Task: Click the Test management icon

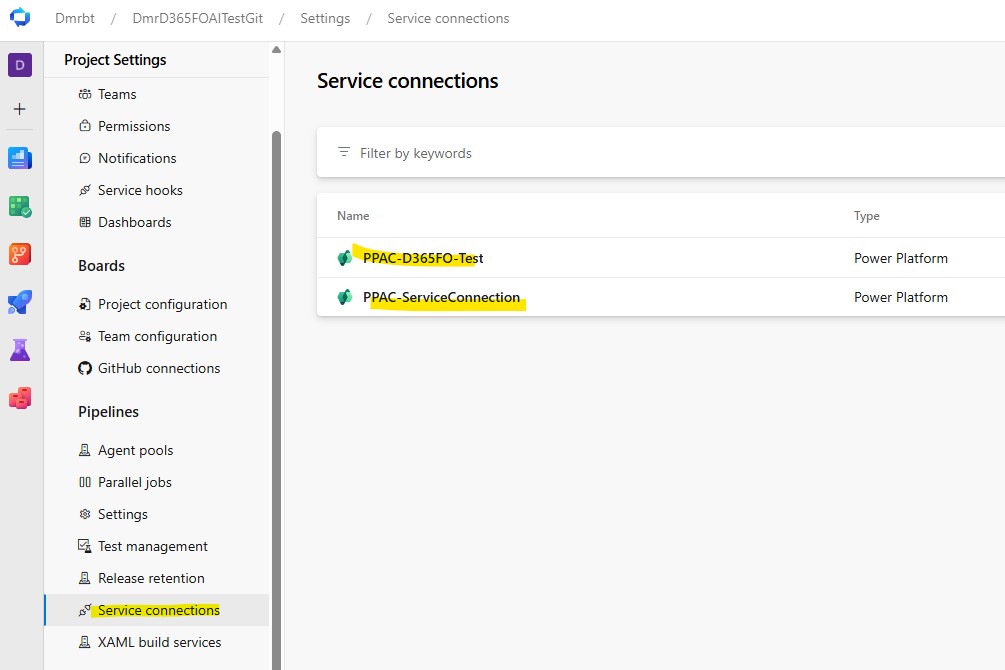Action: [85, 546]
